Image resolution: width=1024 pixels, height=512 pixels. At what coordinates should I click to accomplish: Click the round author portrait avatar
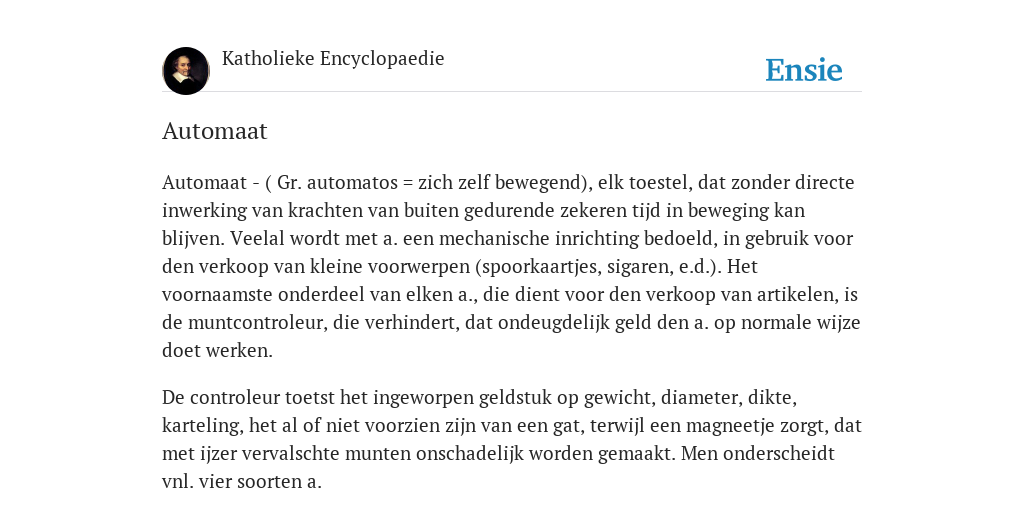pos(186,71)
